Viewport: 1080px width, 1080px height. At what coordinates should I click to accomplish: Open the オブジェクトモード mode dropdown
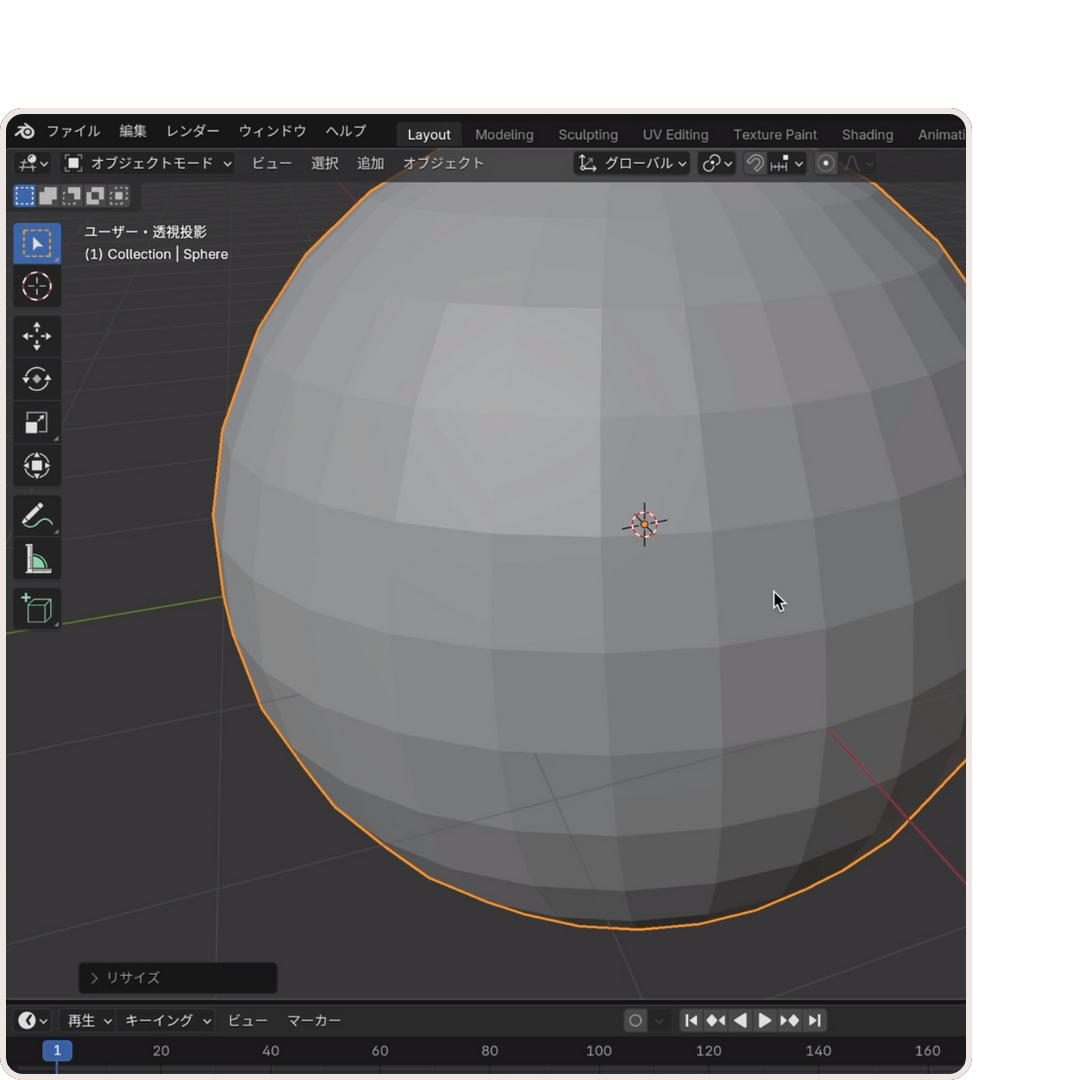click(x=149, y=163)
